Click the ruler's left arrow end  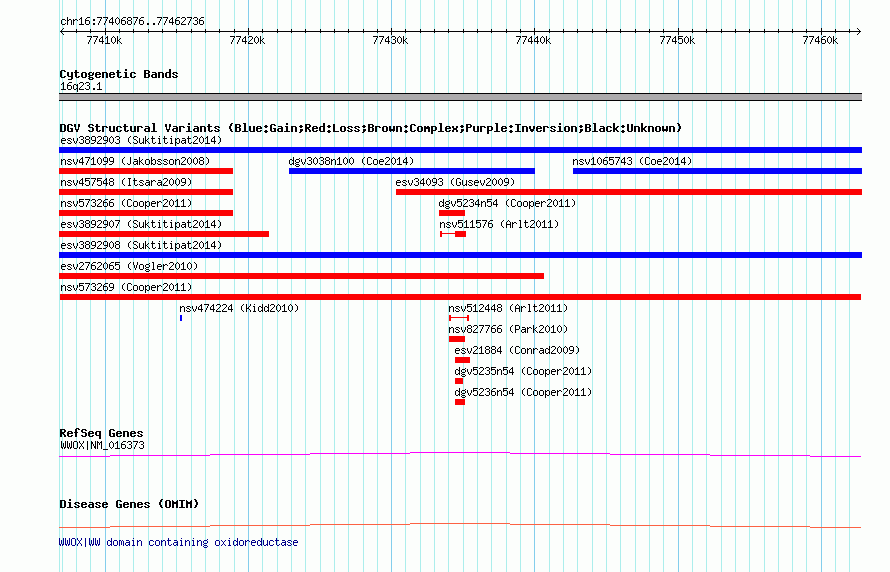tap(61, 32)
